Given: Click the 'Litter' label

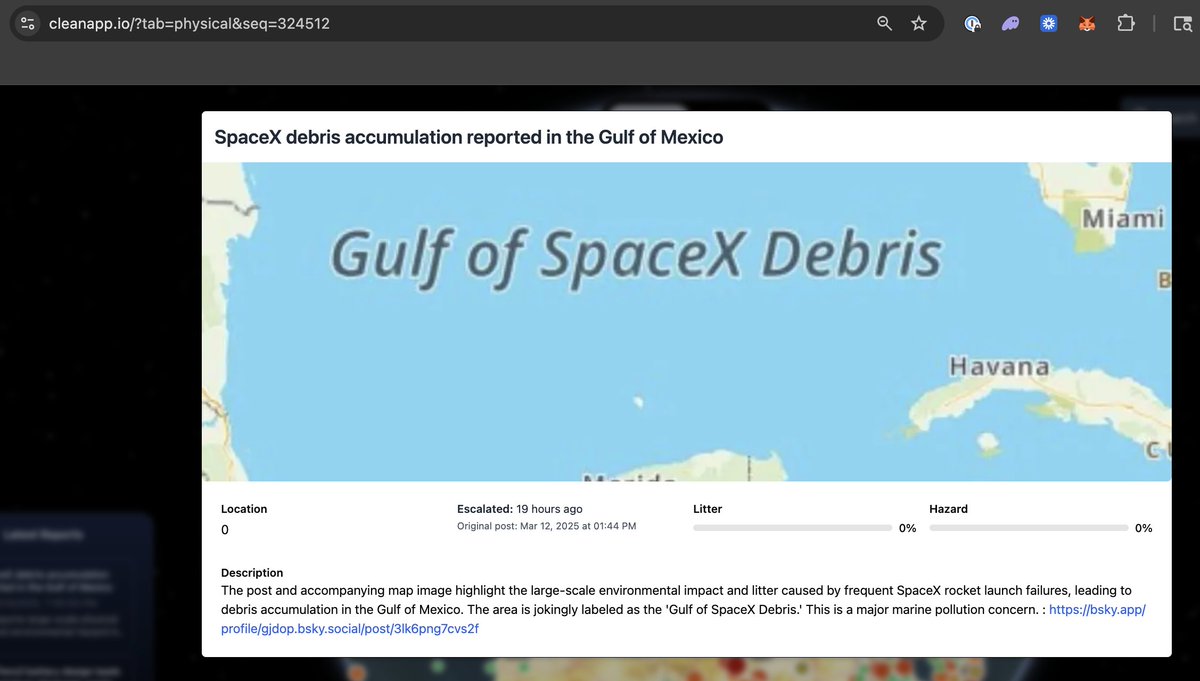Looking at the screenshot, I should coord(707,509).
